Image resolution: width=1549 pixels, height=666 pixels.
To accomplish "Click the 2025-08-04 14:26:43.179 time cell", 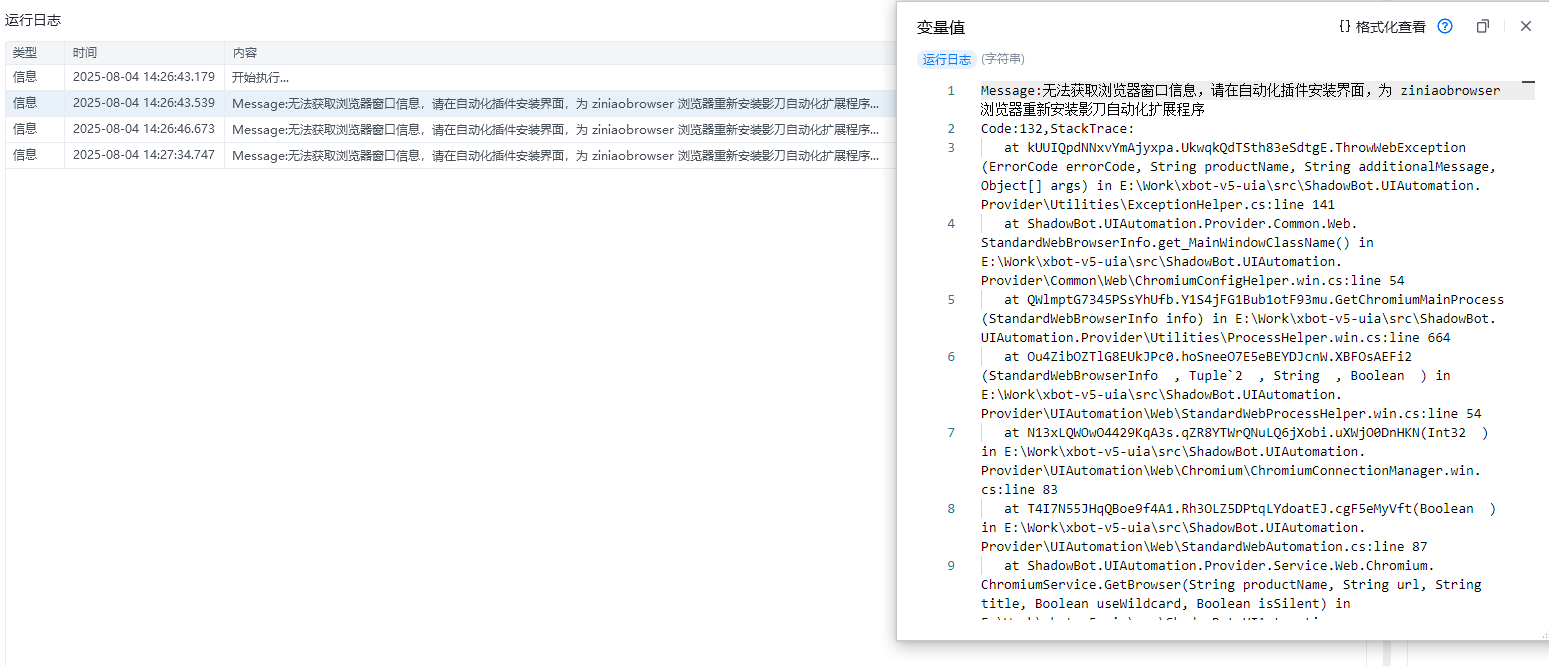I will 144,77.
